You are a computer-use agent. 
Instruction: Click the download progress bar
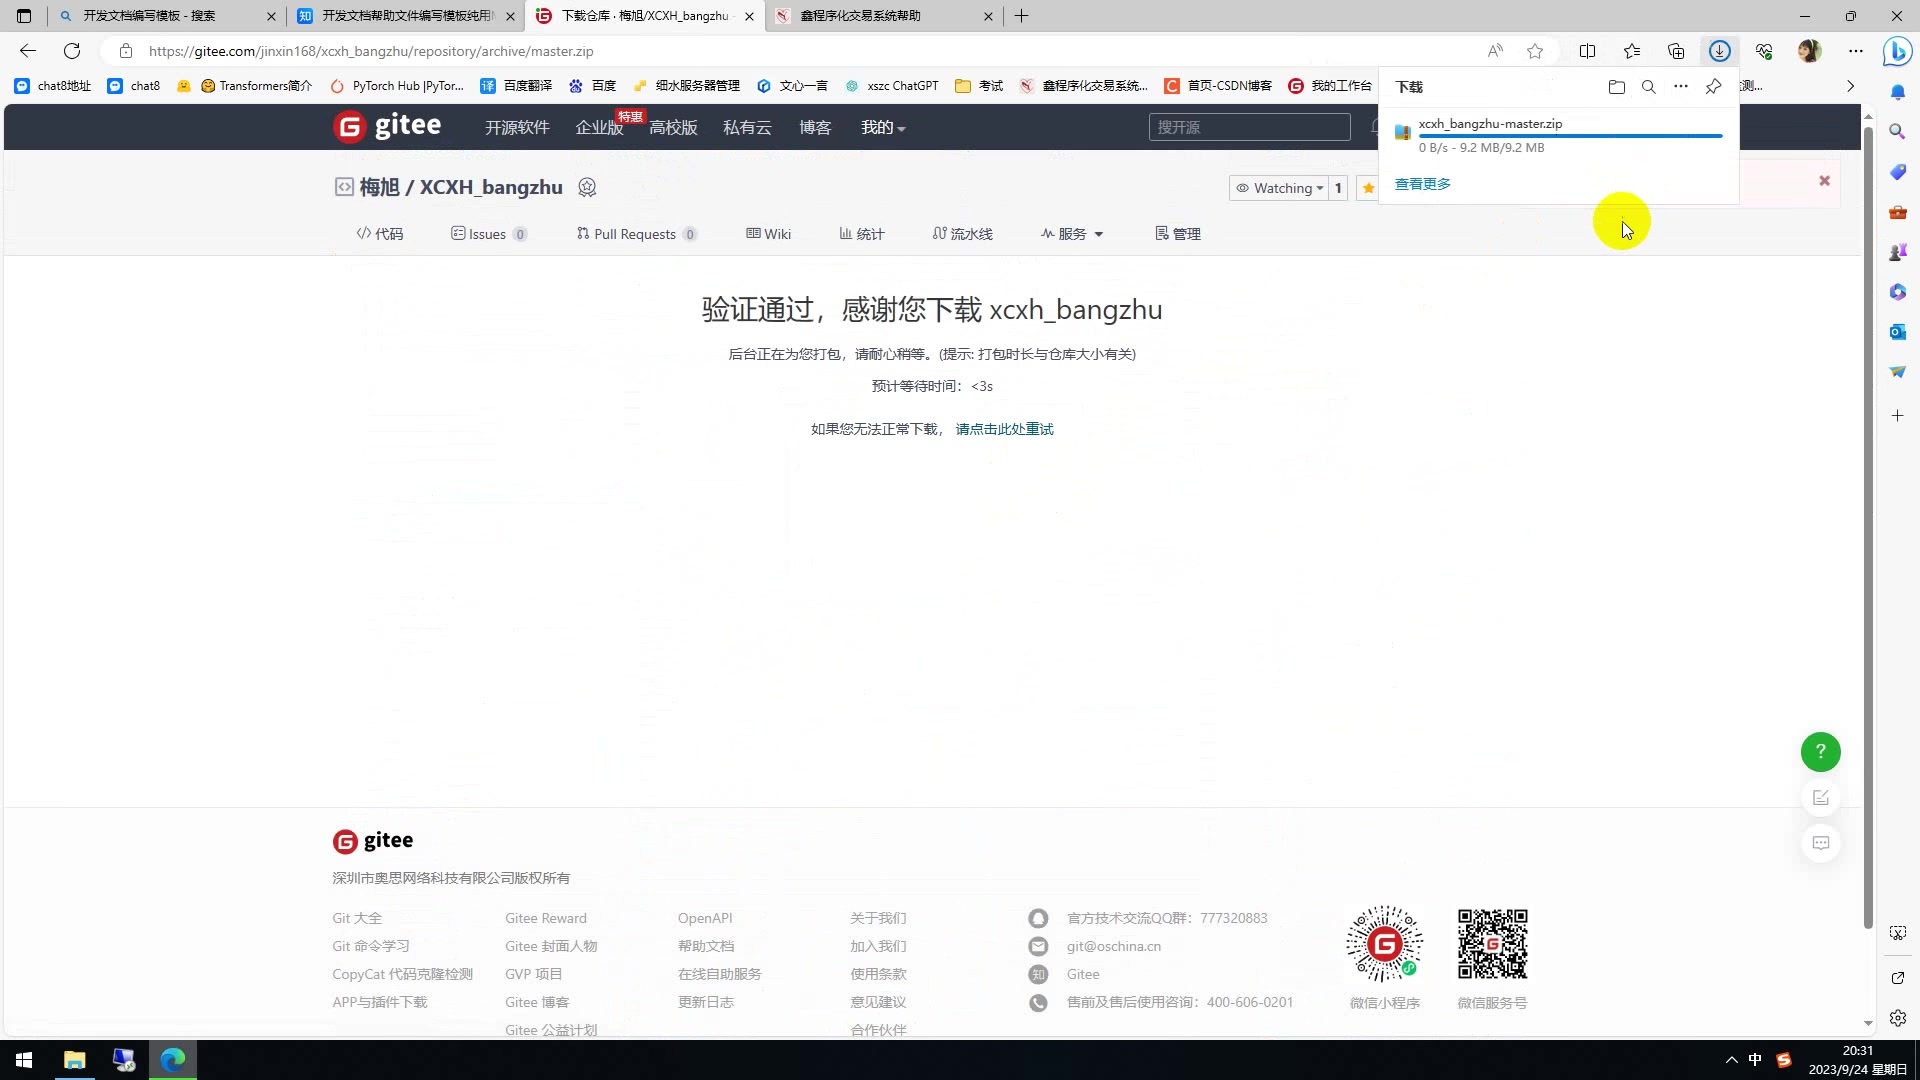click(1570, 136)
